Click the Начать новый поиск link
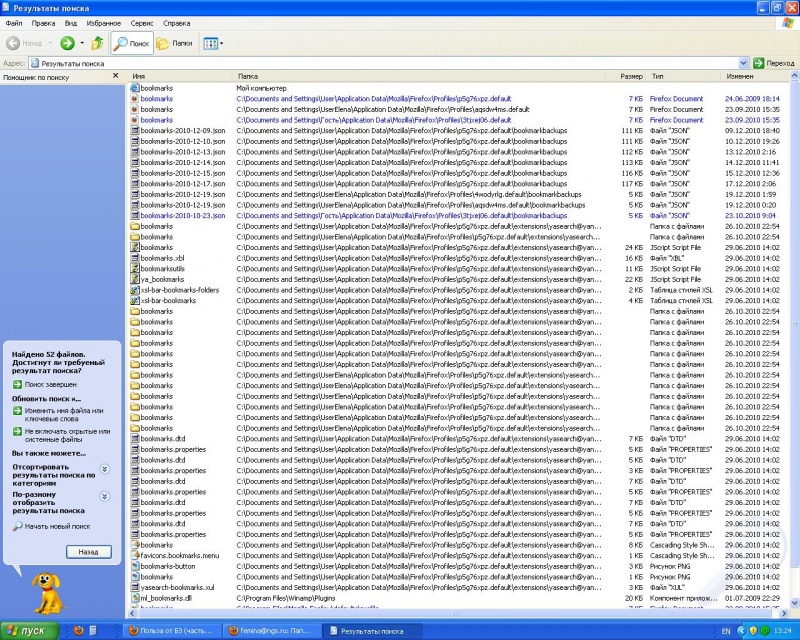This screenshot has width=800, height=640. (57, 526)
